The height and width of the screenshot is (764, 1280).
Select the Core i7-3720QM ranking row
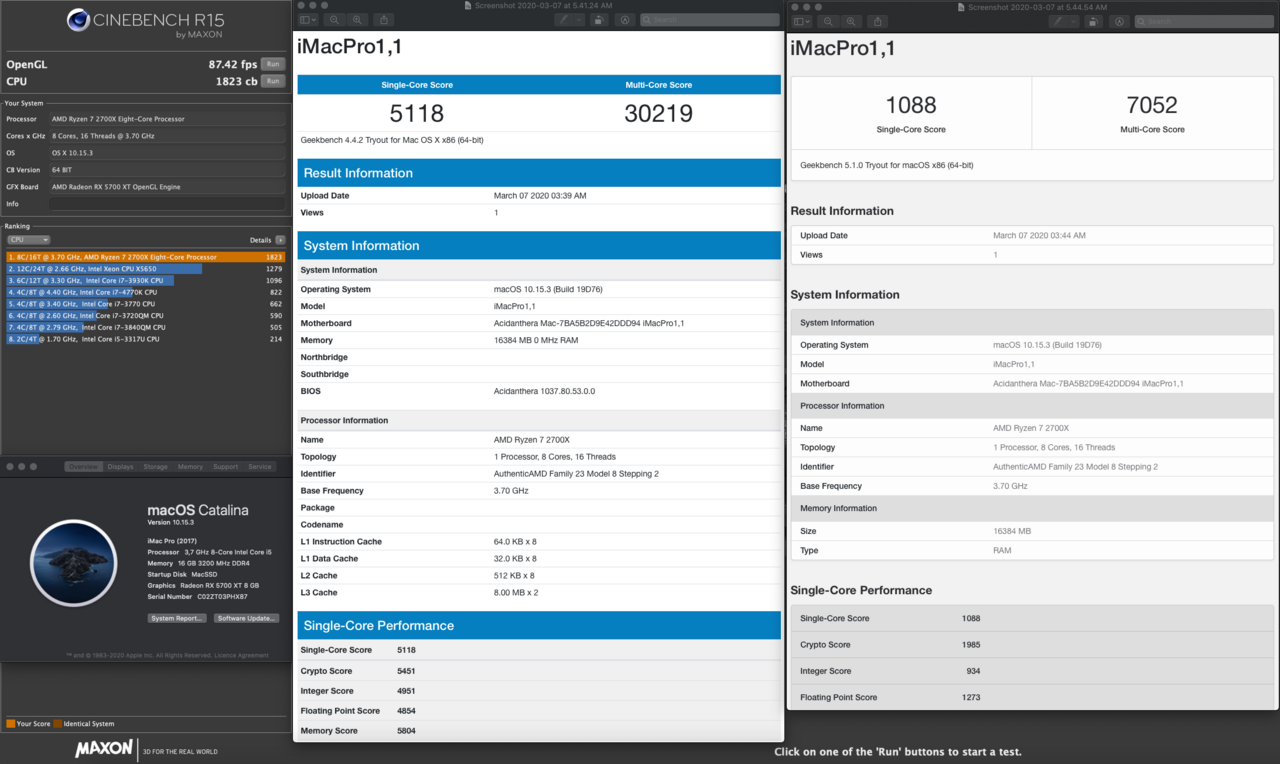click(x=146, y=315)
